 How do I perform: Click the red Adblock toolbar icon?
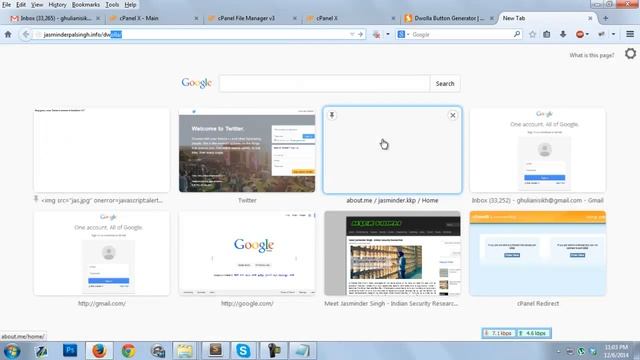(580, 34)
